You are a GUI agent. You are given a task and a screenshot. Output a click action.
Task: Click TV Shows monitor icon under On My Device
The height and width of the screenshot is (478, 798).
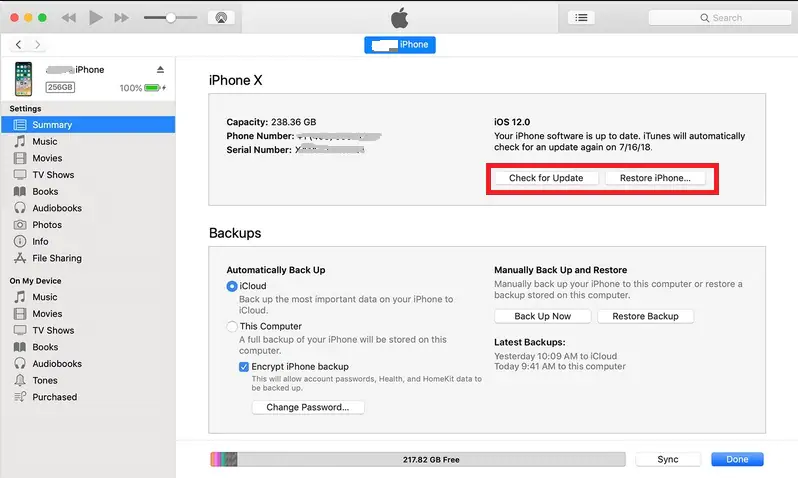[20, 330]
